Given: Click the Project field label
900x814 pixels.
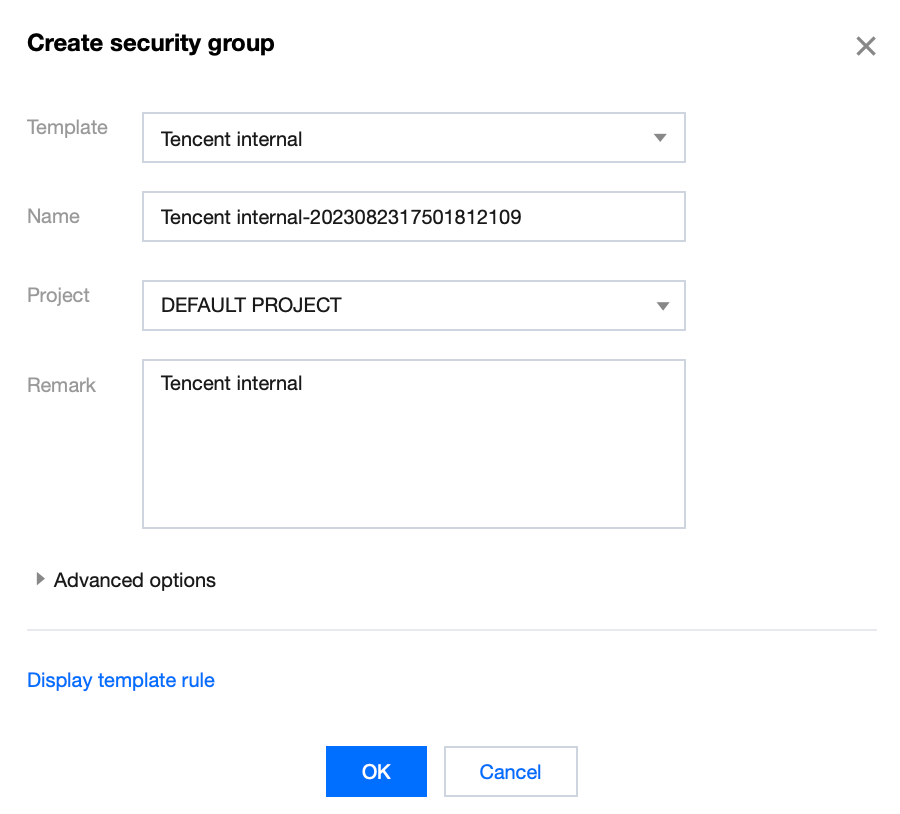Looking at the screenshot, I should (x=58, y=295).
